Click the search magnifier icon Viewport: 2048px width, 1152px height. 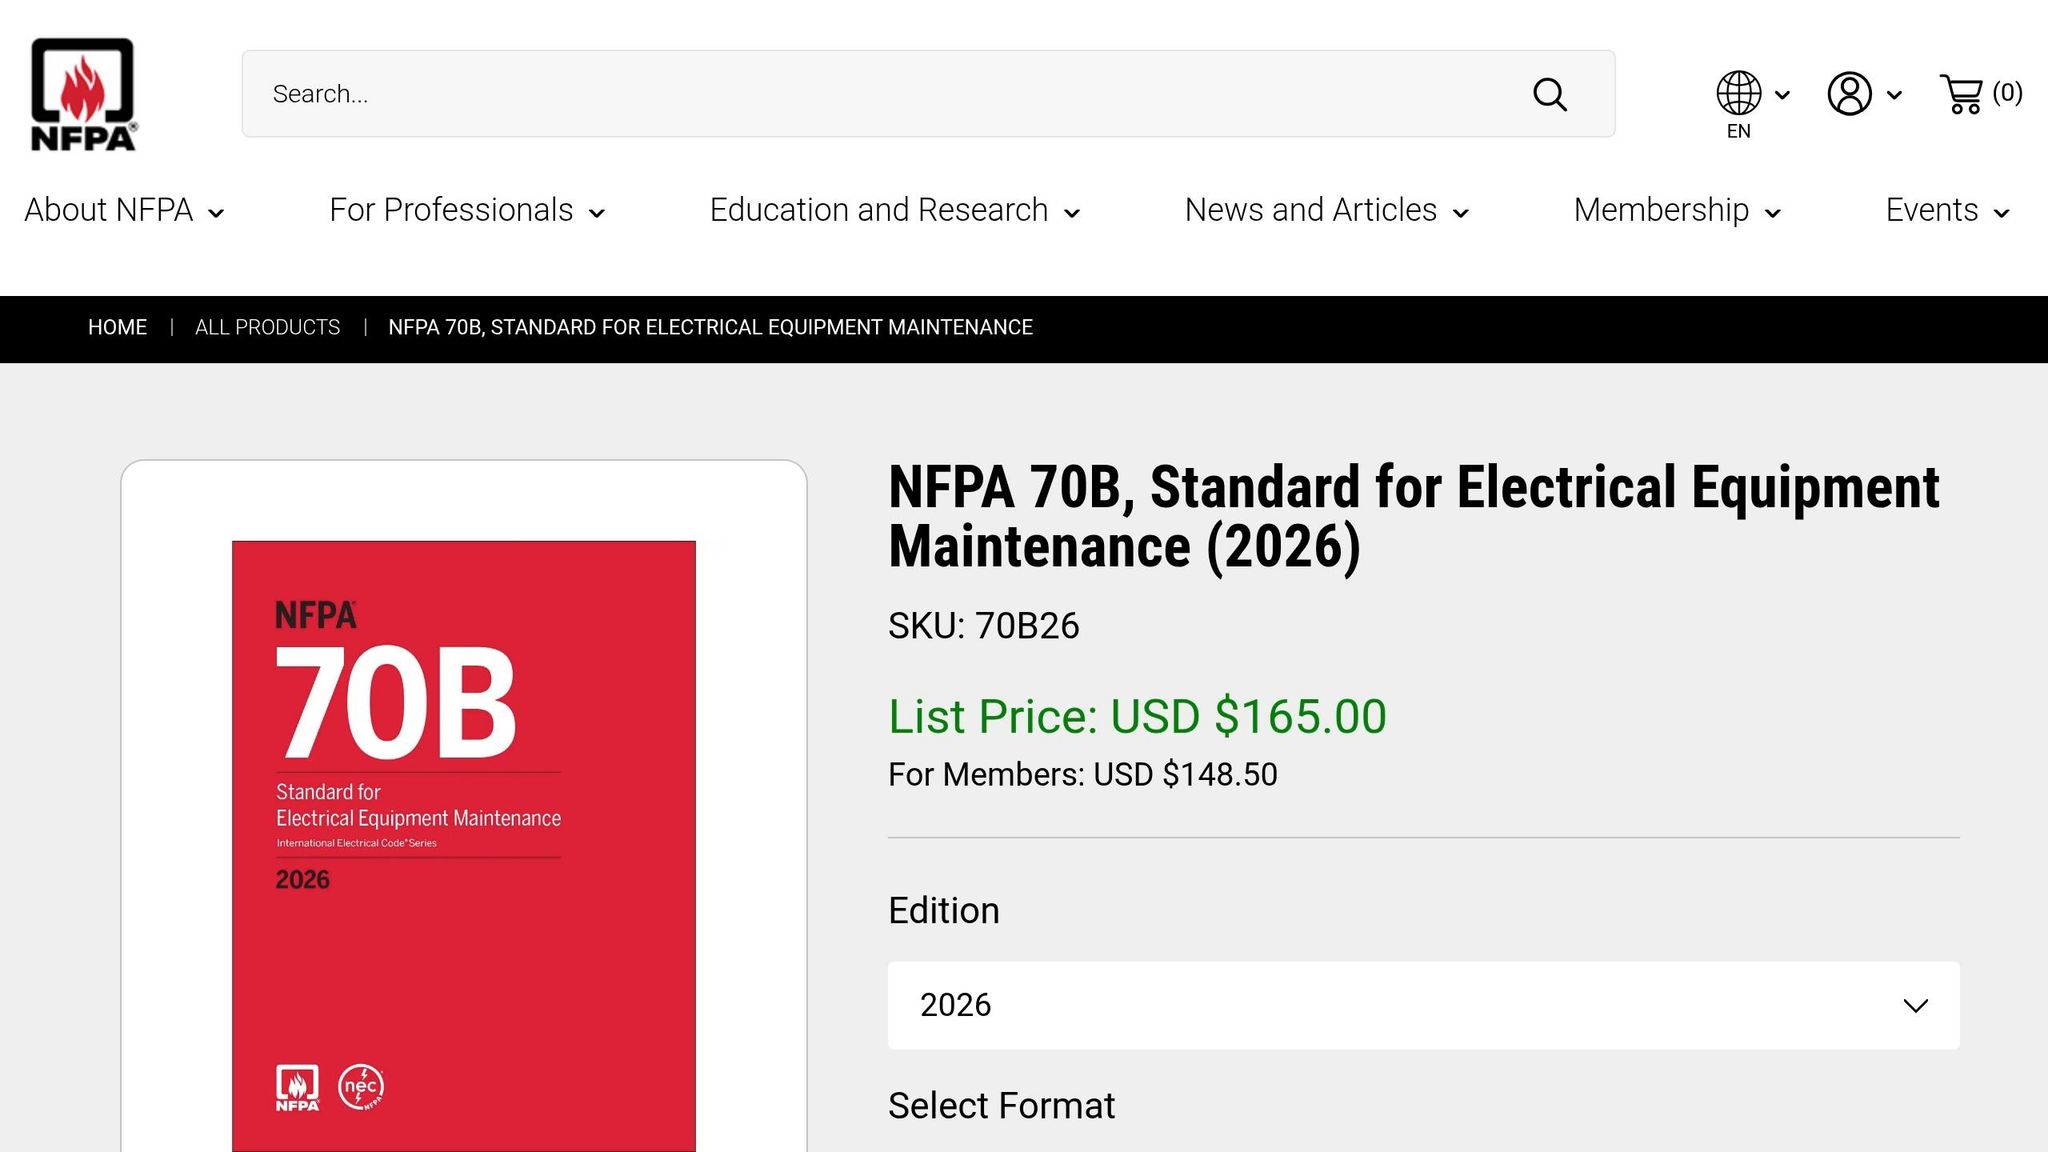click(1548, 94)
